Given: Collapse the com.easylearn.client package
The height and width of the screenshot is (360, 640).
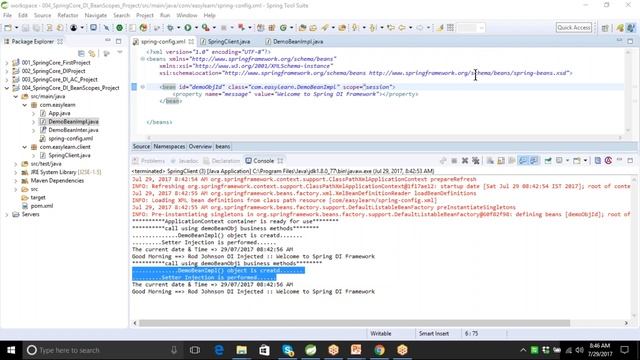Looking at the screenshot, I should pos(24,147).
